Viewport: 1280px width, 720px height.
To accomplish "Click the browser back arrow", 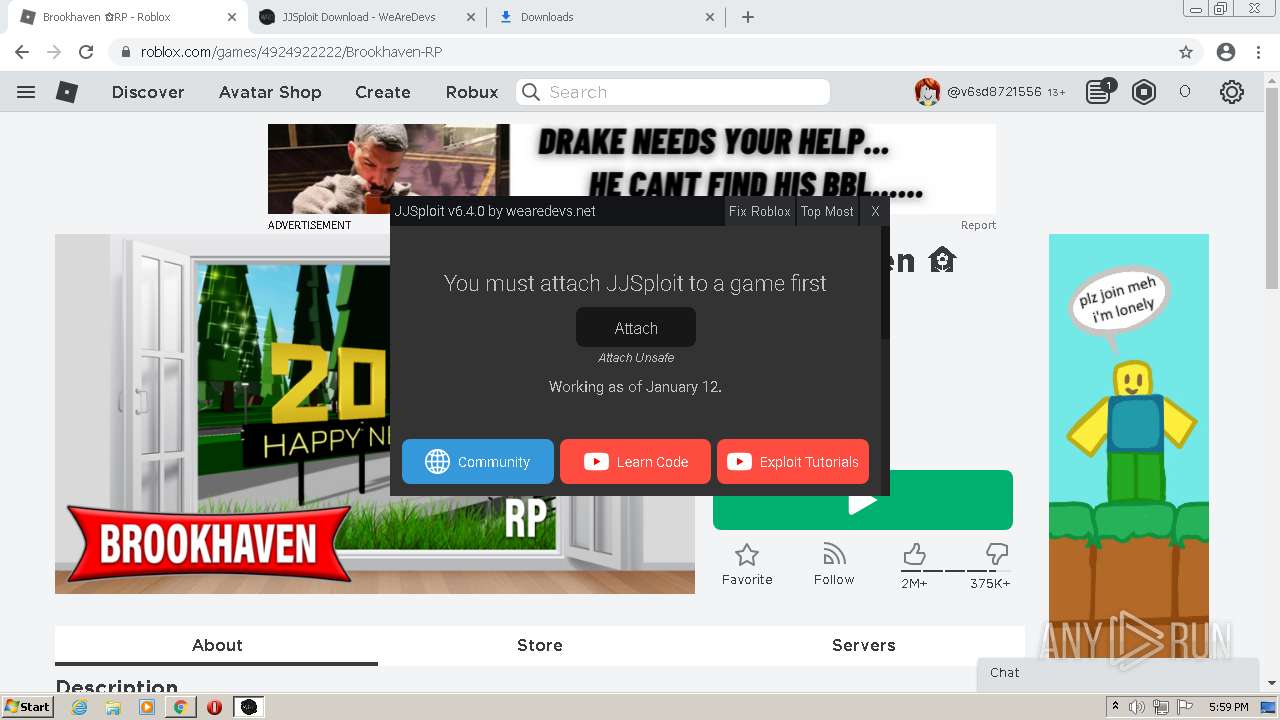I will click(22, 52).
